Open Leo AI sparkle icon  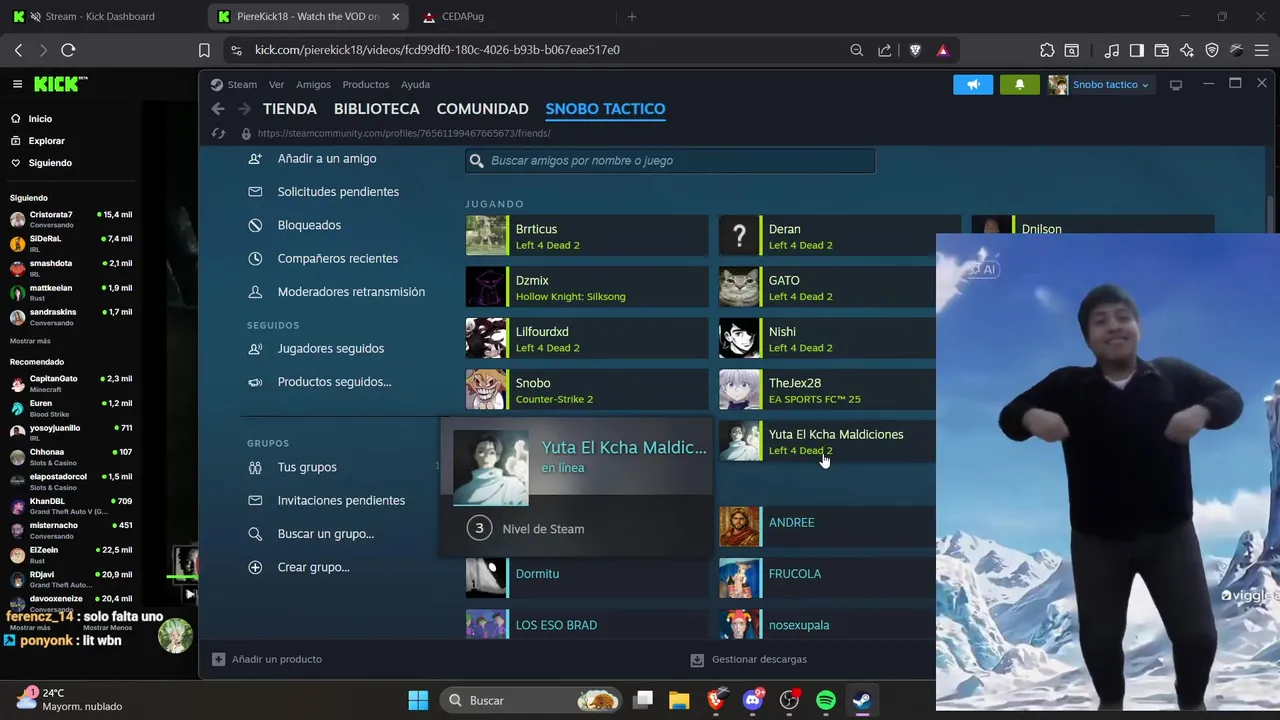click(x=1187, y=50)
